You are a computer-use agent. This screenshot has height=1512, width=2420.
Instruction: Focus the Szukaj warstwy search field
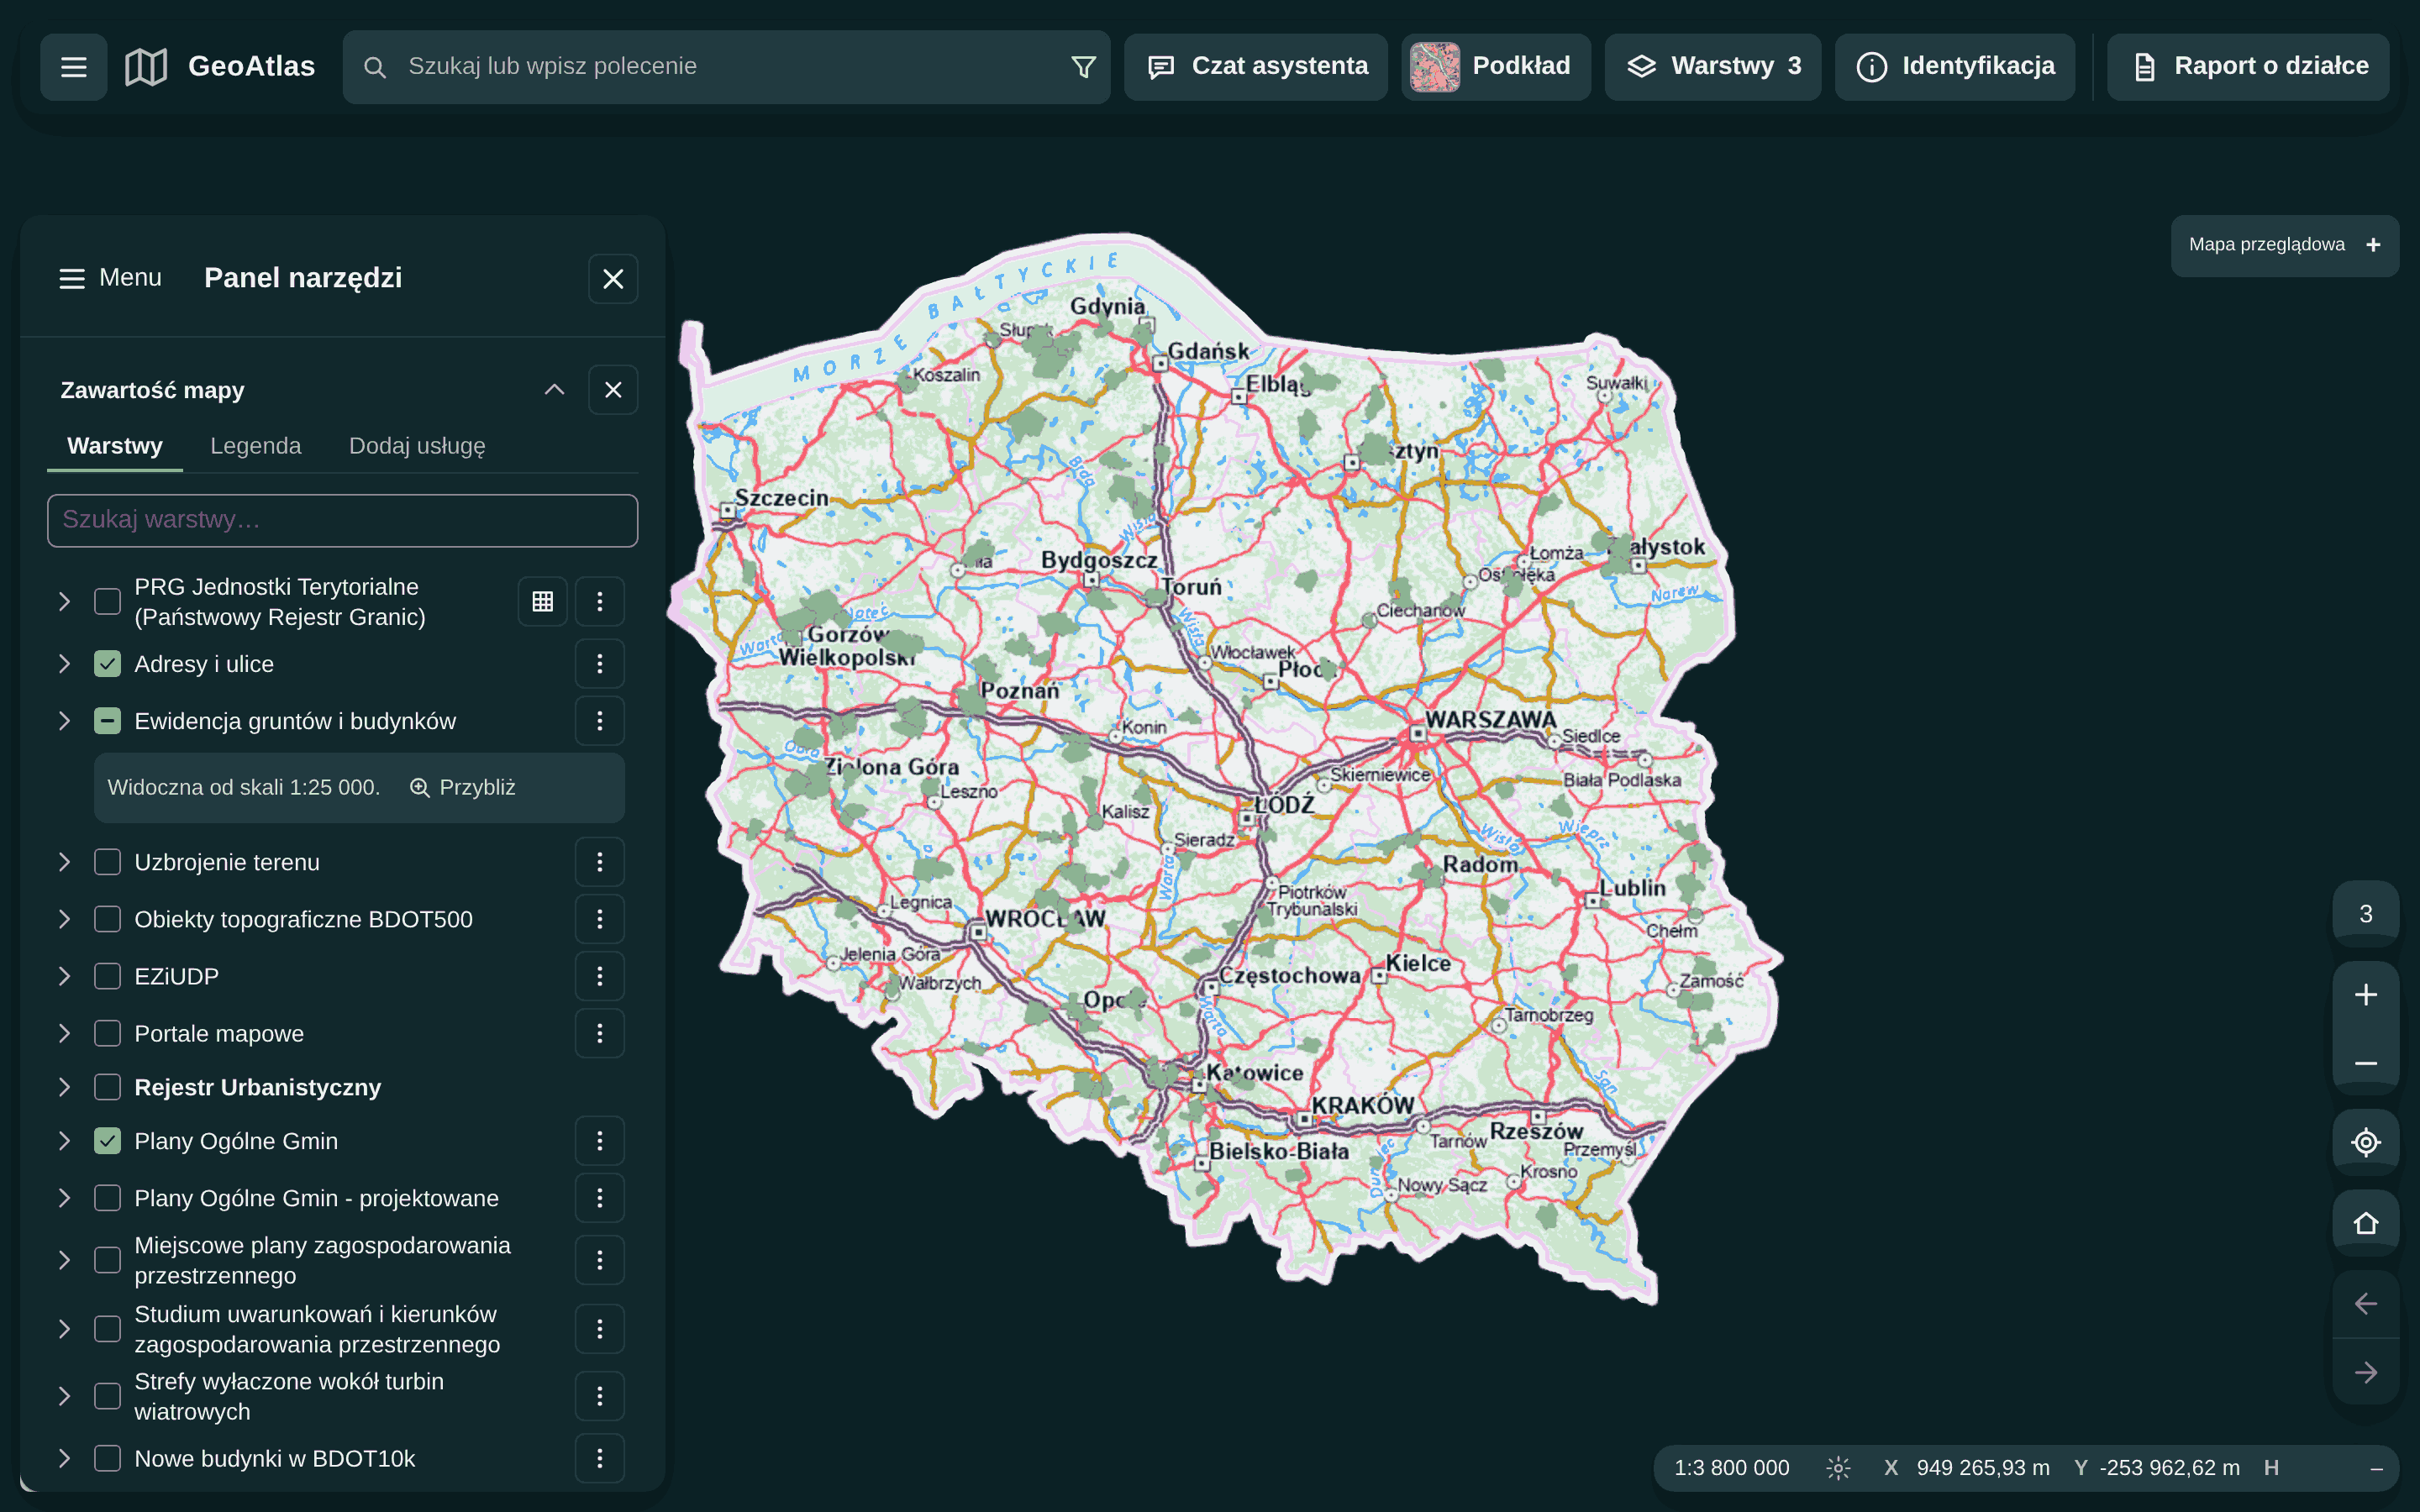pos(342,520)
